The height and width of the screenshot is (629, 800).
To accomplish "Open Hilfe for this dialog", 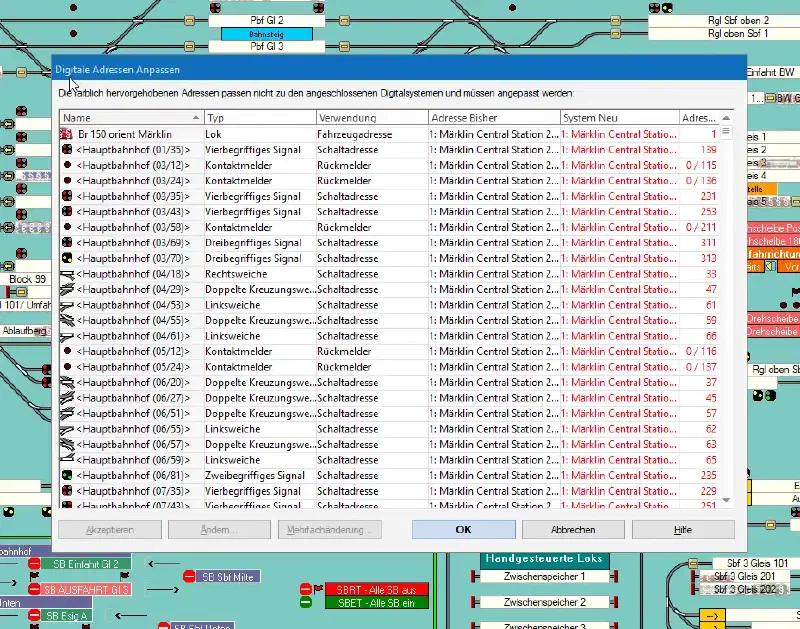I will click(x=683, y=530).
